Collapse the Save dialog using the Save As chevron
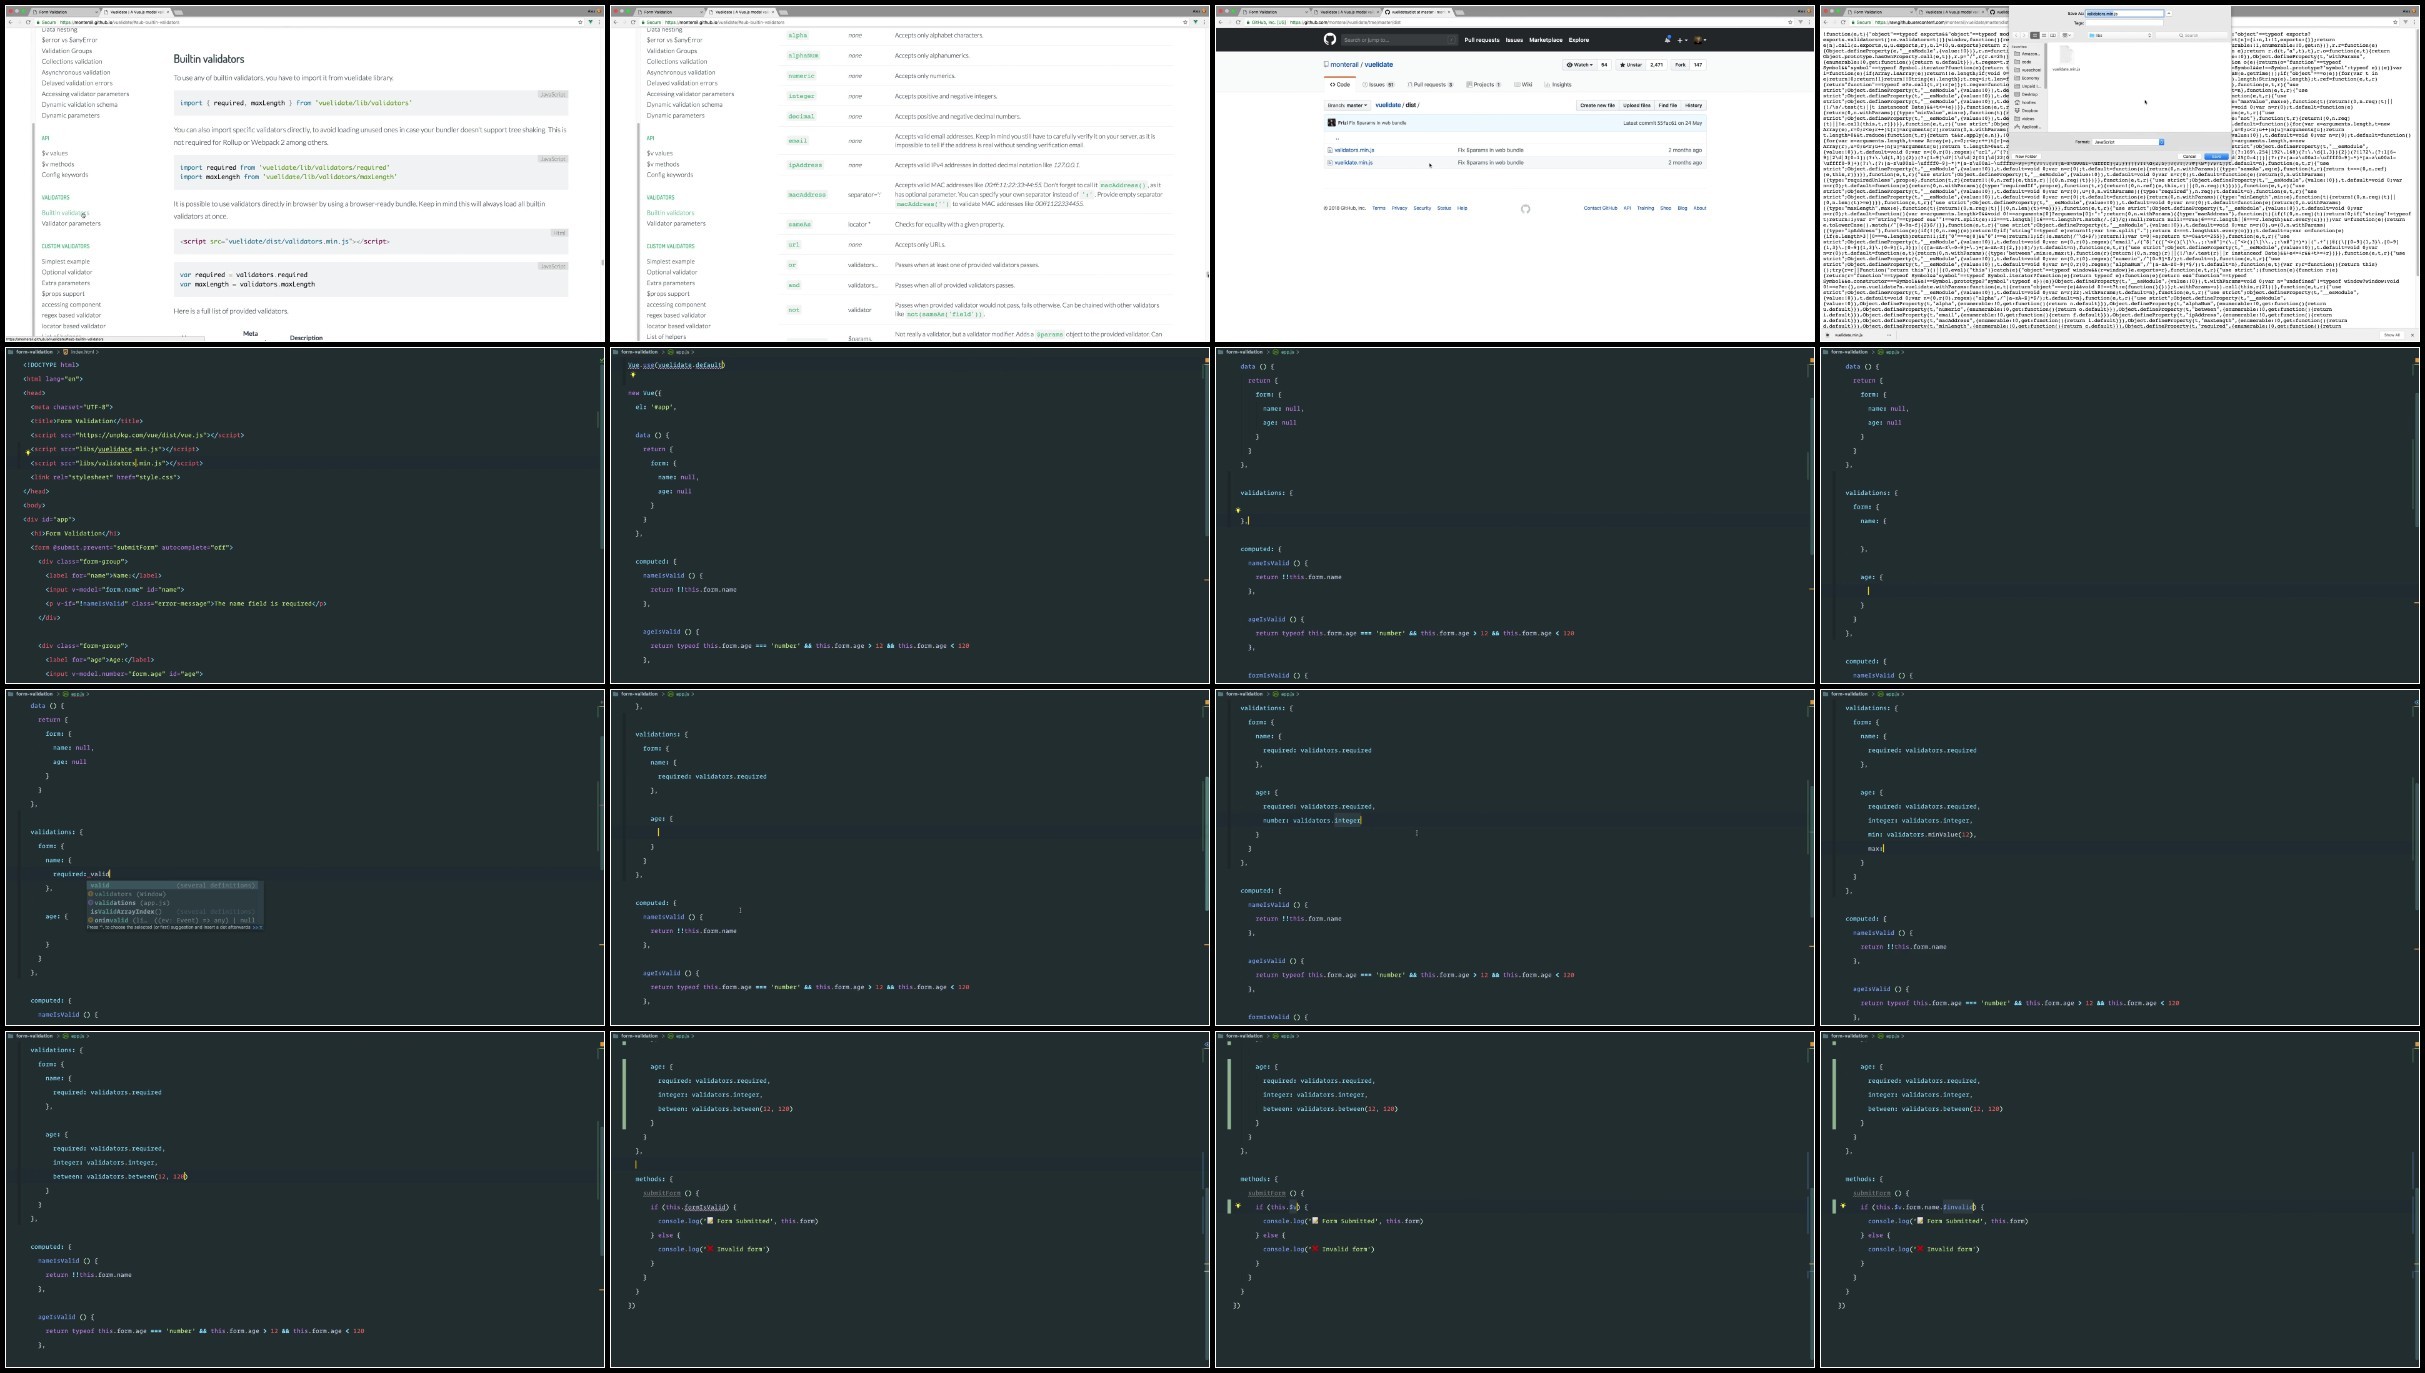The width and height of the screenshot is (2425, 1373). point(2169,13)
